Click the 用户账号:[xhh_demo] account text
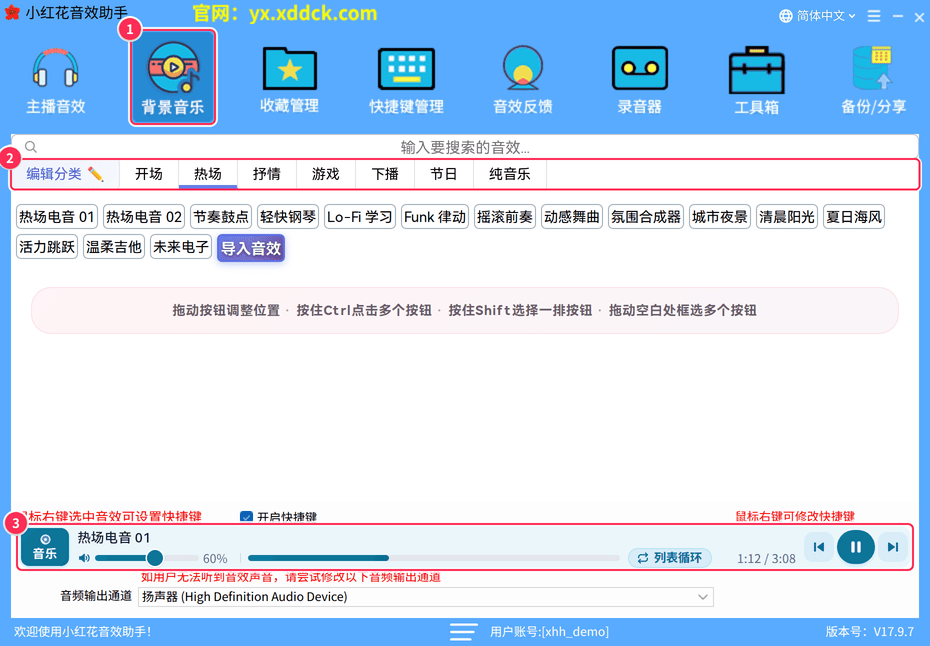The width and height of the screenshot is (930, 646). tap(549, 632)
